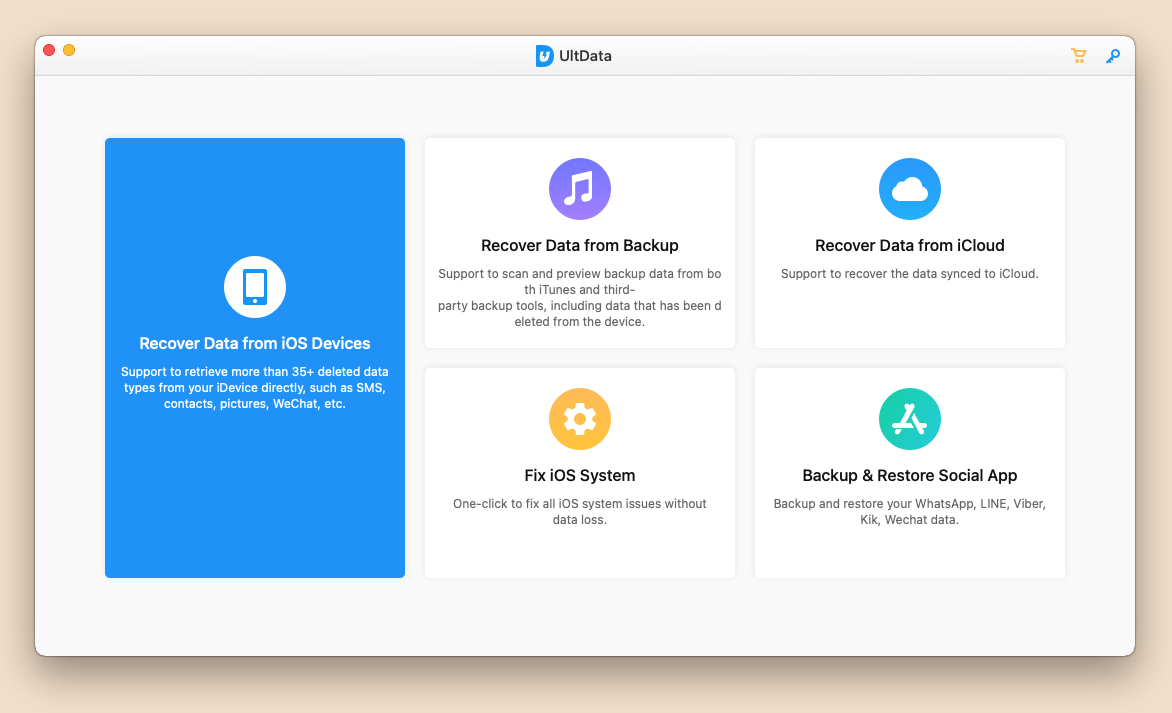Open the key register icon

[x=1113, y=56]
